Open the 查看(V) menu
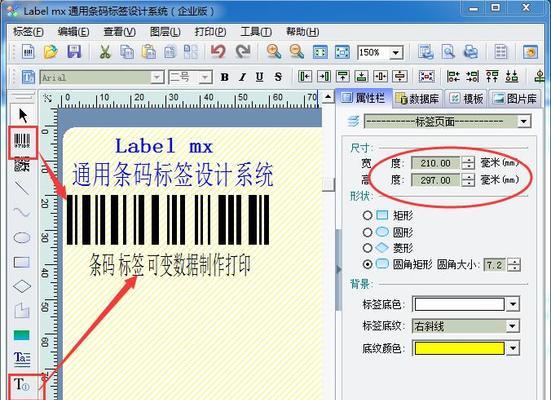Image resolution: width=551 pixels, height=400 pixels. (119, 32)
